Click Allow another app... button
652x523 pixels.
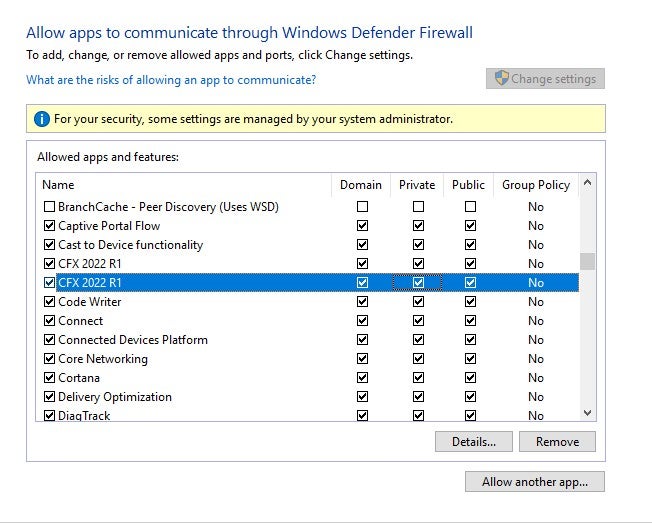click(535, 482)
